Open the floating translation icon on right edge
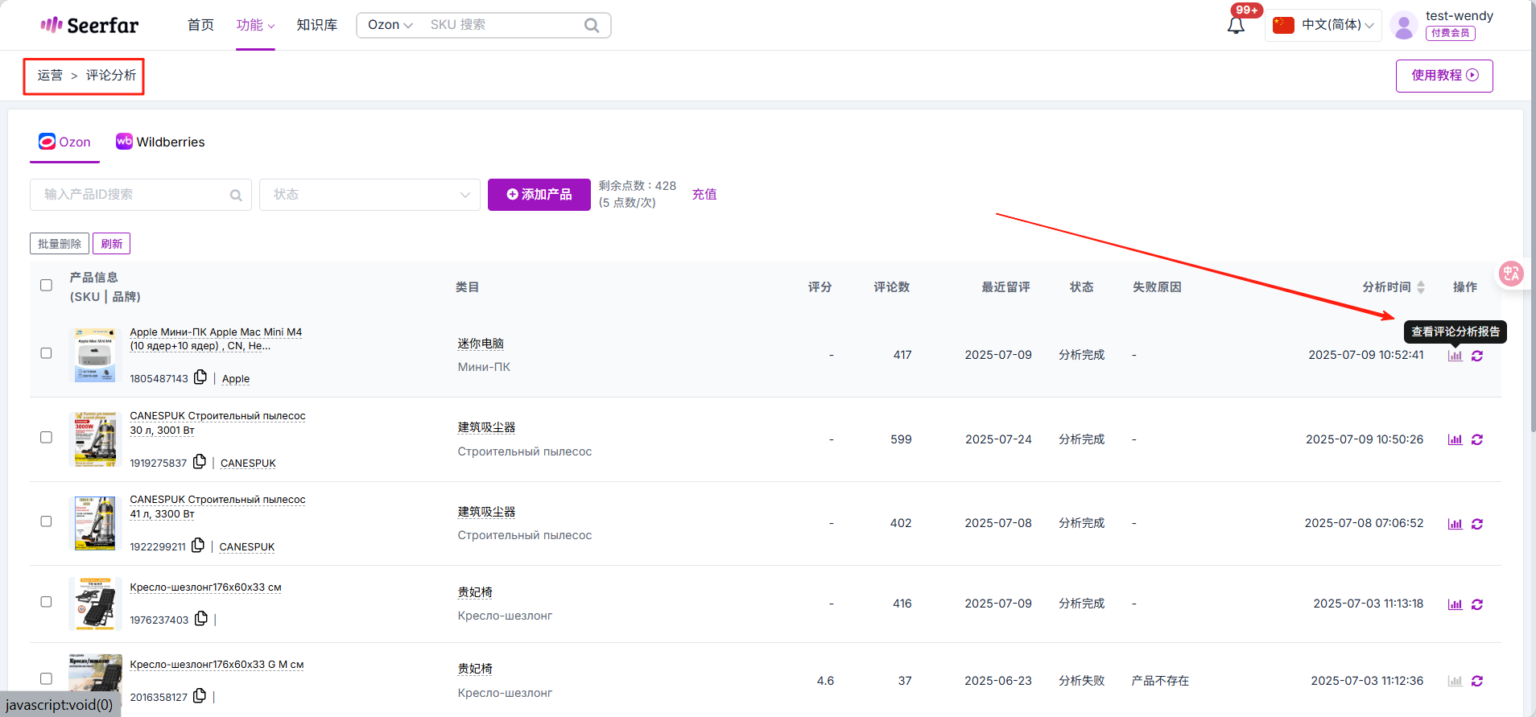1536x717 pixels. point(1510,272)
